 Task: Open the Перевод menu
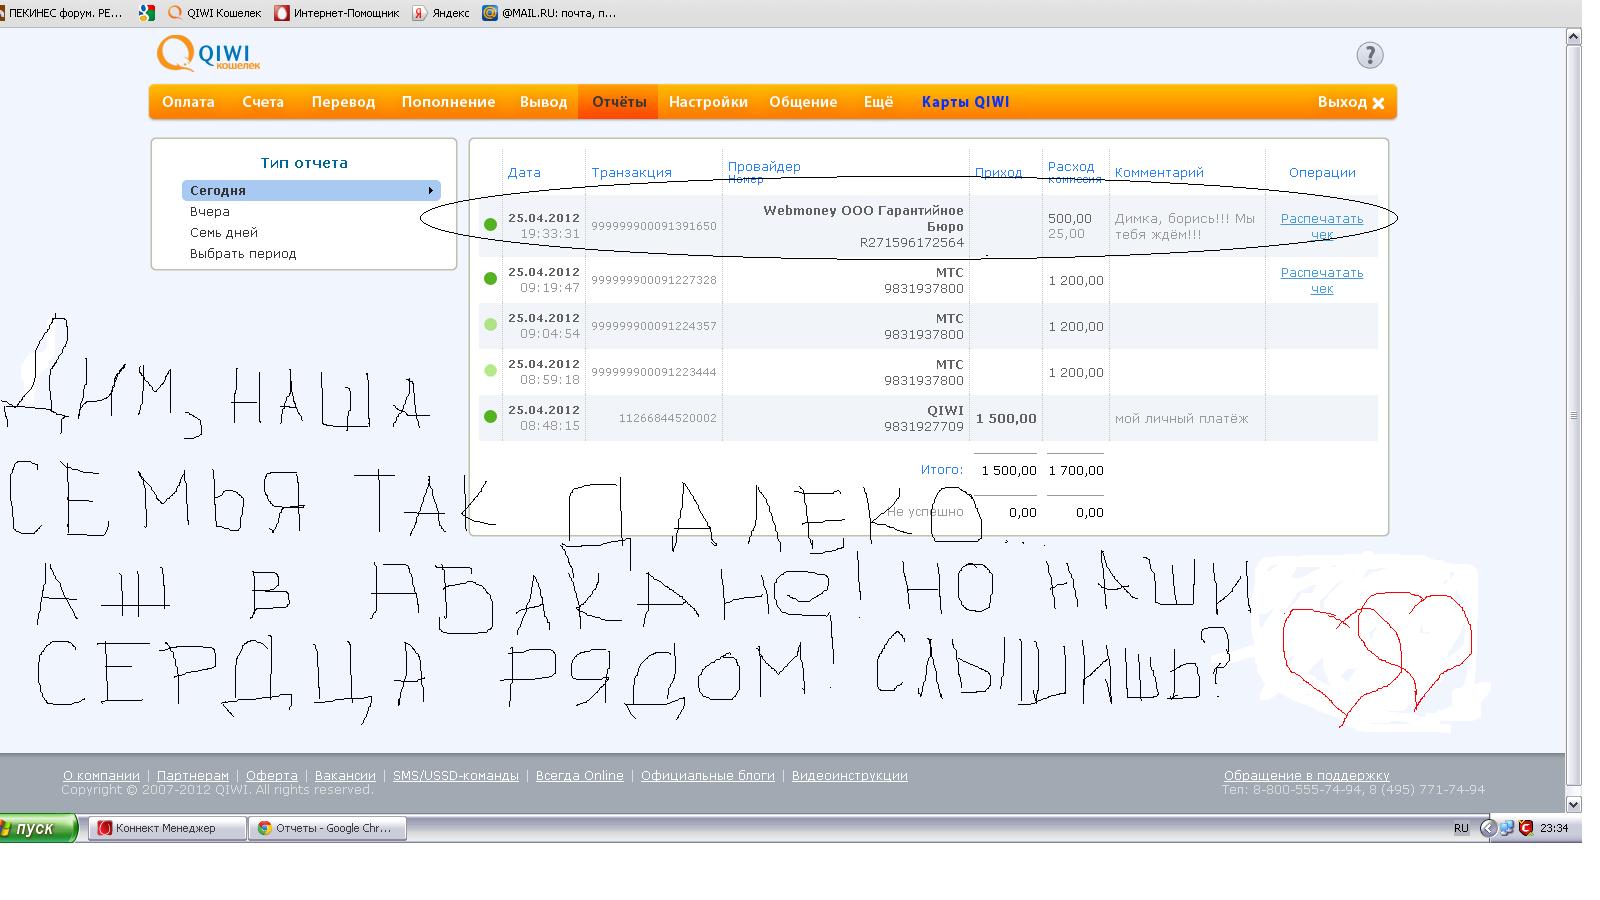343,102
